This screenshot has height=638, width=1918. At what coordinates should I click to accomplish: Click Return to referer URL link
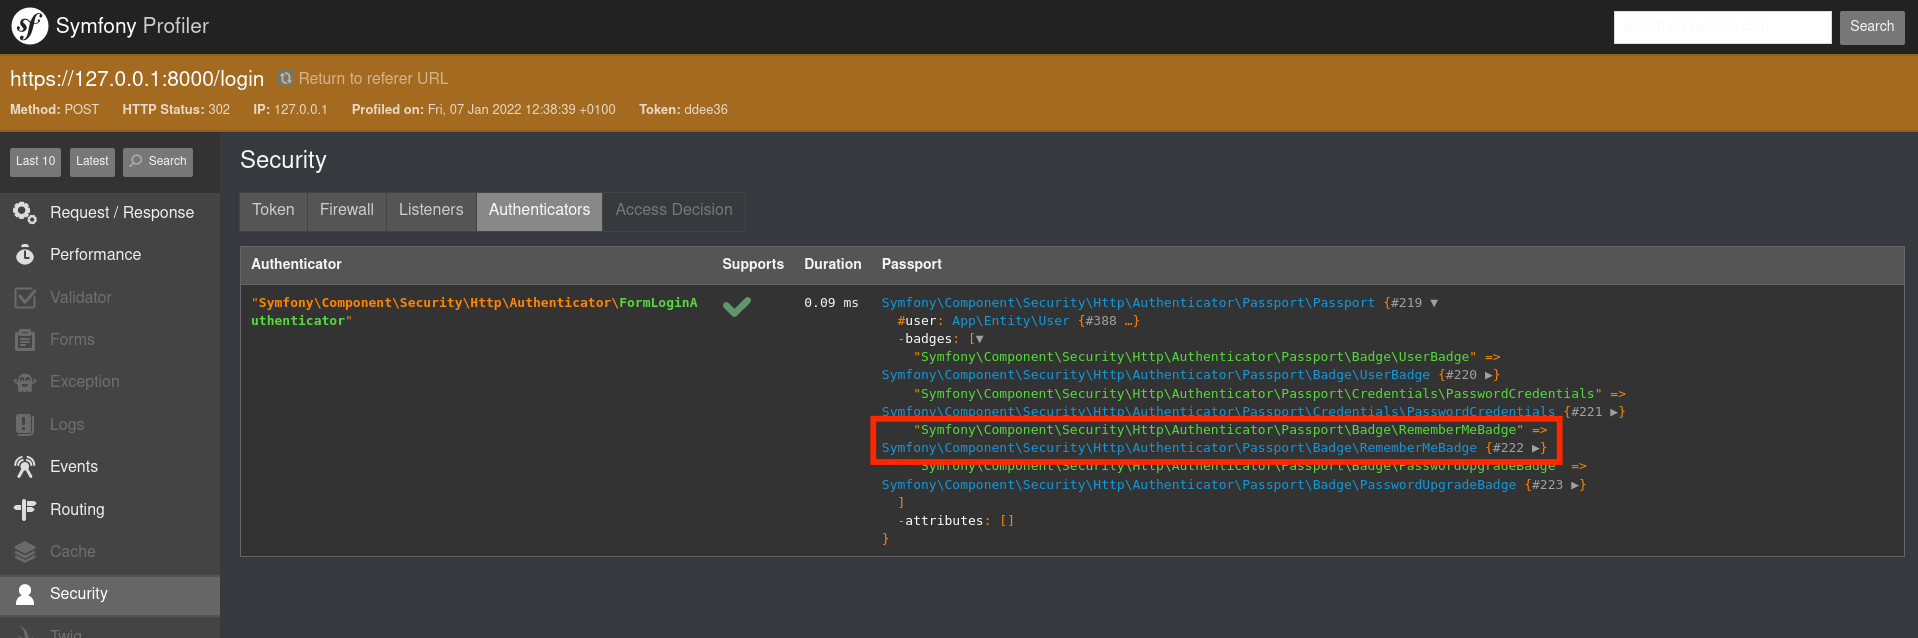373,78
